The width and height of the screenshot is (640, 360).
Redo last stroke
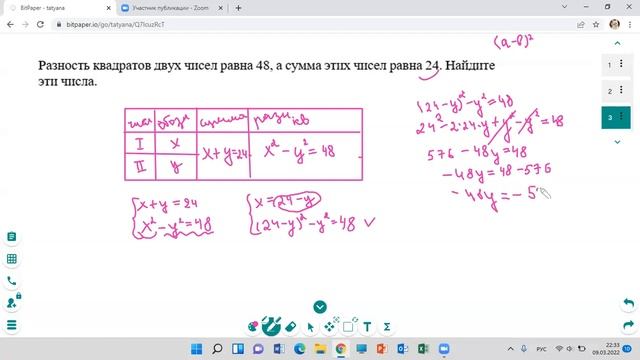(x=629, y=325)
